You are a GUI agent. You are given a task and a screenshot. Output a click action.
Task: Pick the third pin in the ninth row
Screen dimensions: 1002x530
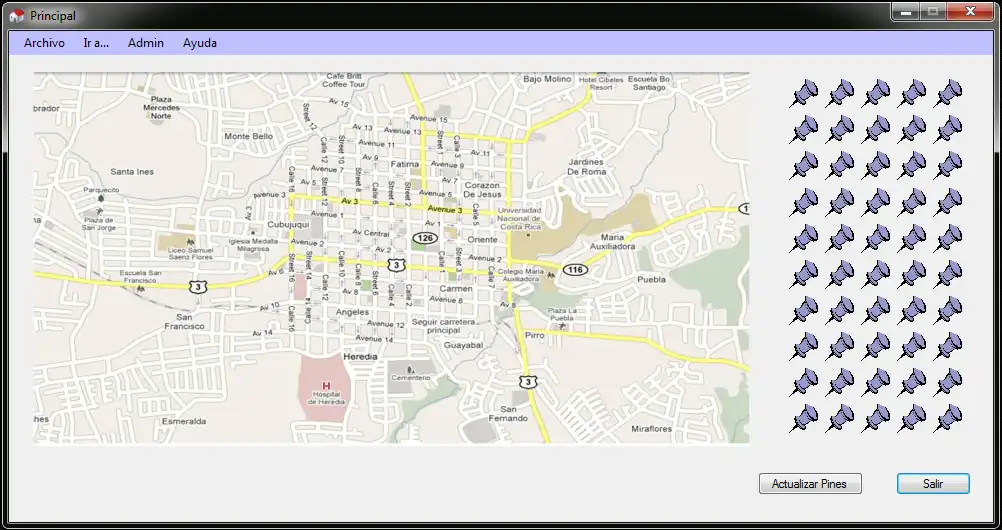(x=876, y=382)
